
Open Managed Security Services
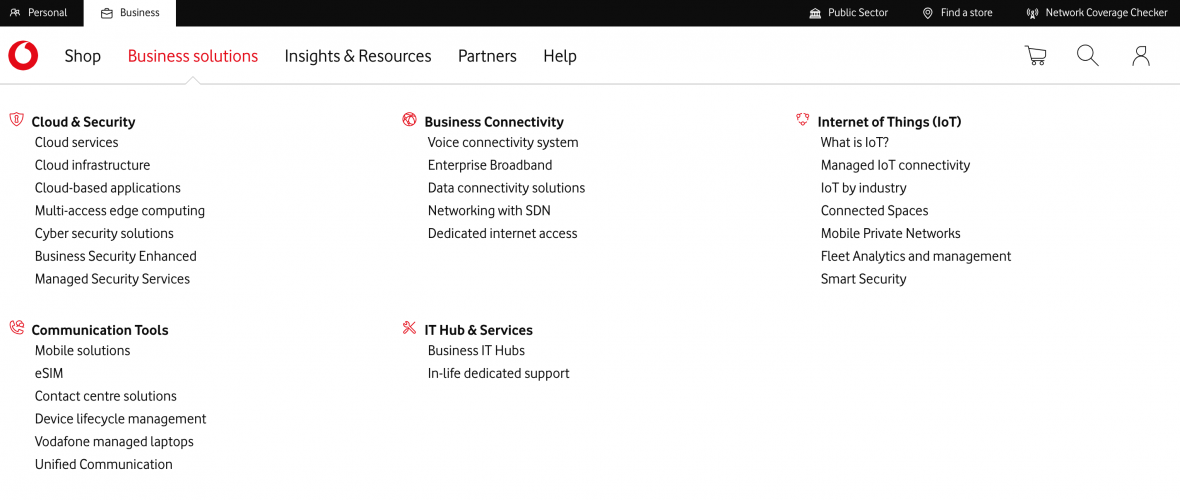(x=112, y=279)
